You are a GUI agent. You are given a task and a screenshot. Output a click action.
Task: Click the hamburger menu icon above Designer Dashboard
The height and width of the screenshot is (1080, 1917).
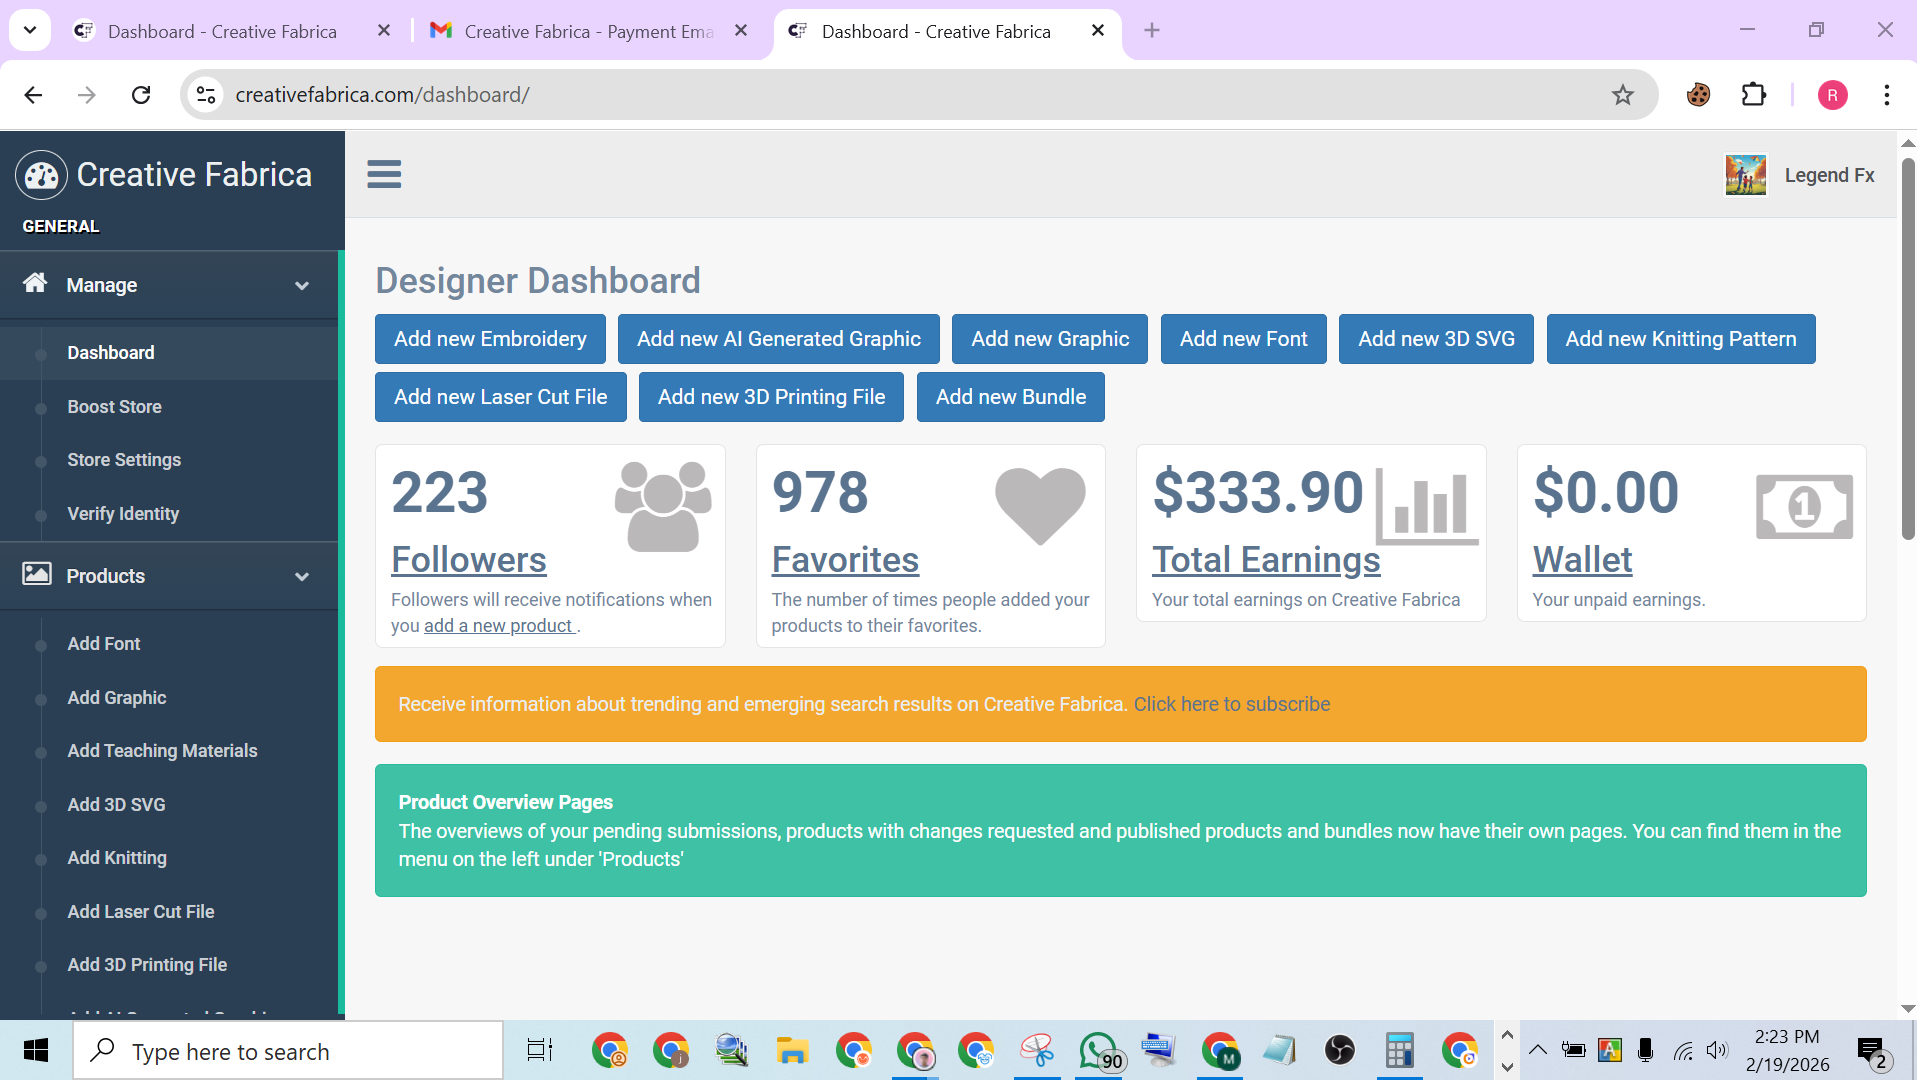[x=384, y=174]
